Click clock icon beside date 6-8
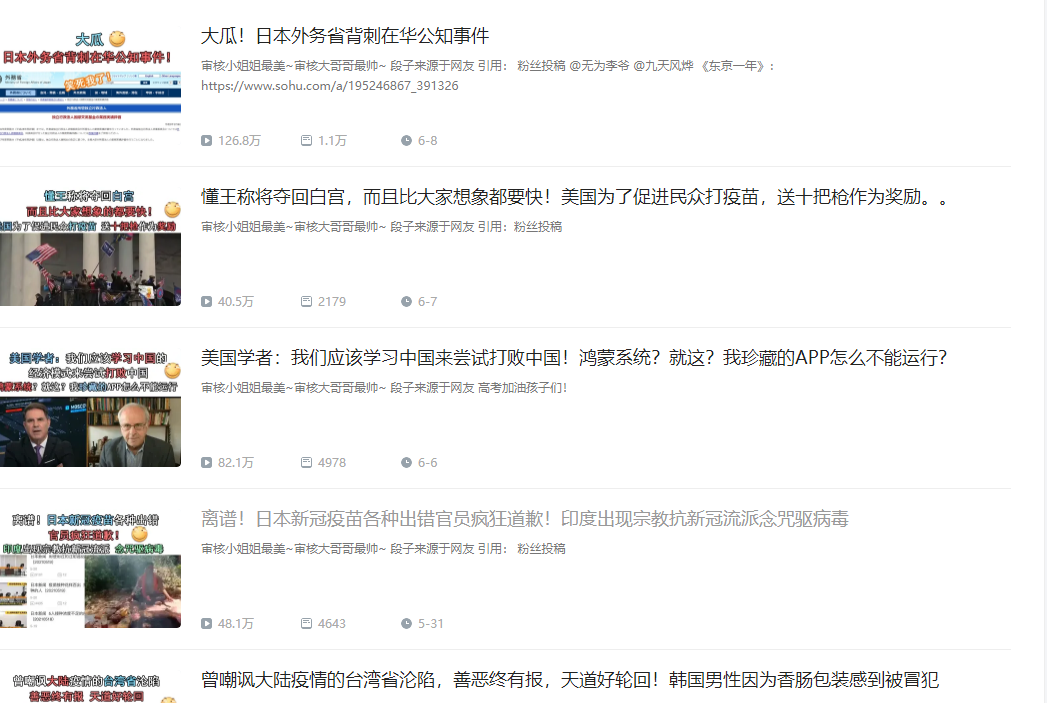 click(x=406, y=140)
